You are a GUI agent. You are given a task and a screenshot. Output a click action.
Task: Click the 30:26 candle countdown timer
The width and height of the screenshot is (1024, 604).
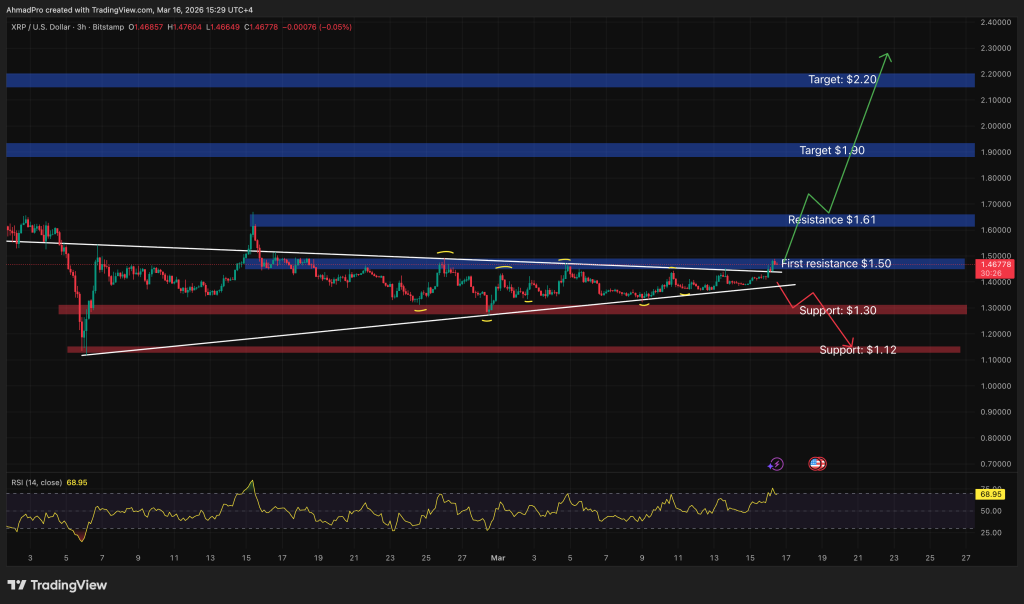click(x=989, y=271)
